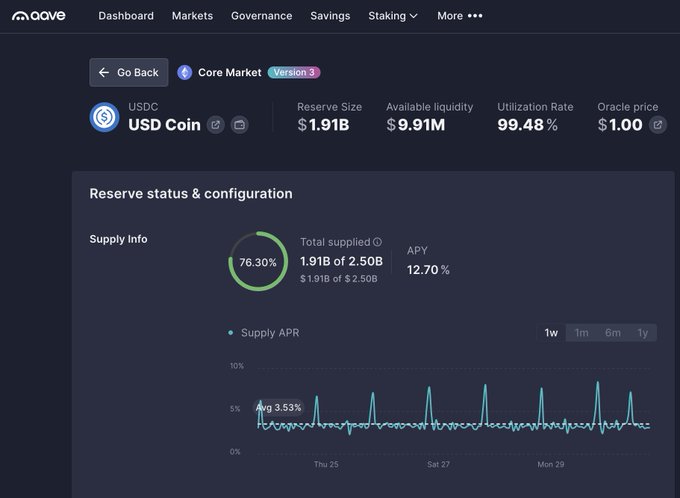
Task: Click the More three-dots icon
Action: coord(475,16)
